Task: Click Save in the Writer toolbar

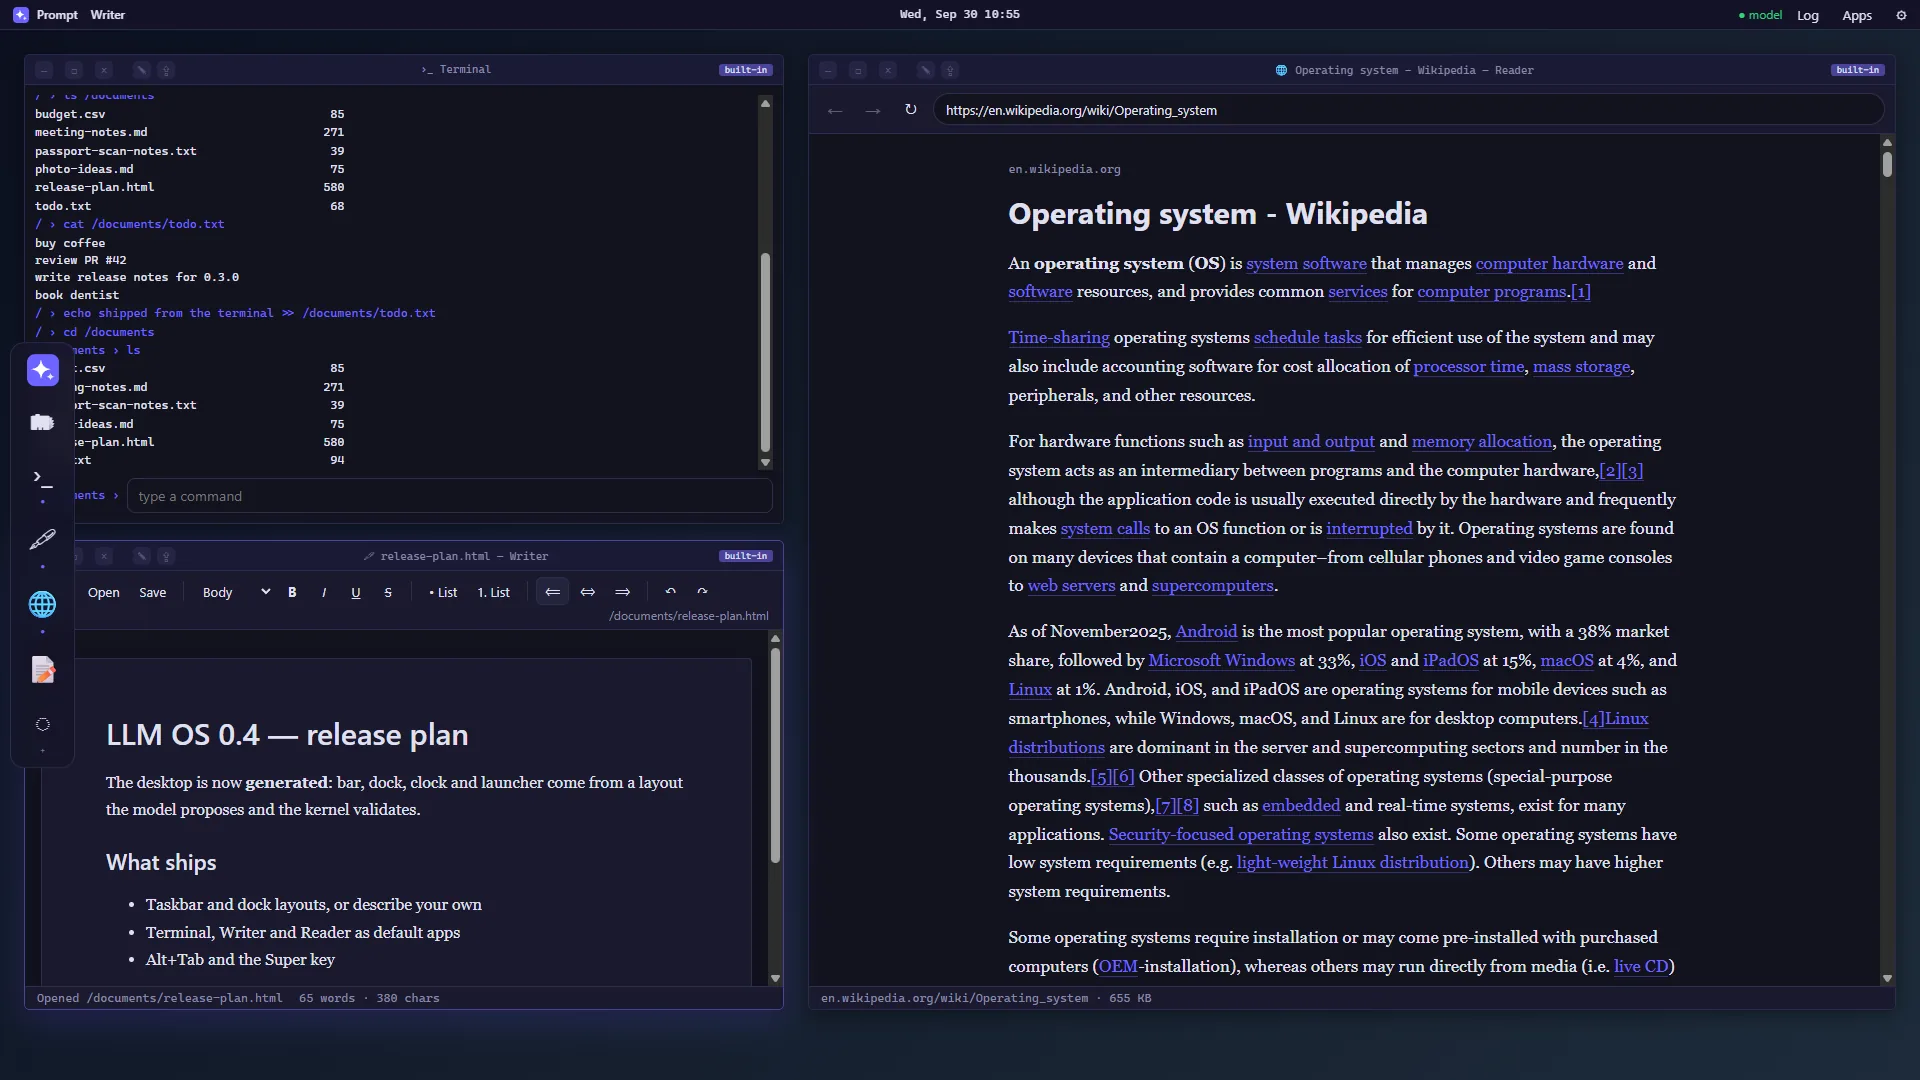Action: tap(153, 592)
